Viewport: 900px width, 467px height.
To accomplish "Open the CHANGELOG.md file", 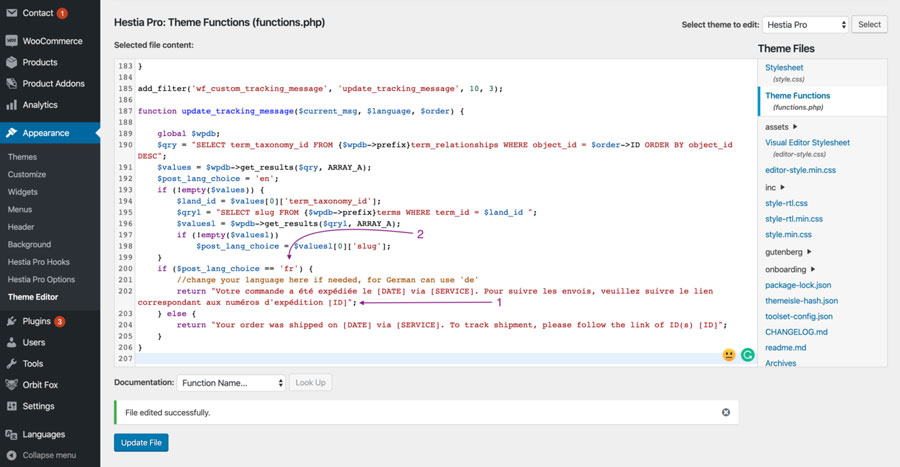I will (796, 332).
